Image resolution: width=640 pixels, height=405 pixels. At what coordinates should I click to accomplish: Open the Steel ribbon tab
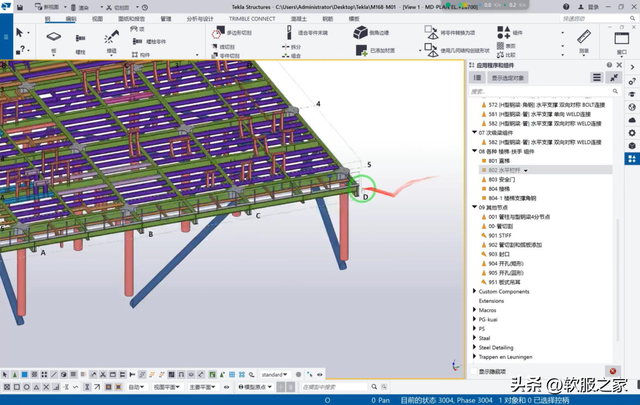(48, 19)
